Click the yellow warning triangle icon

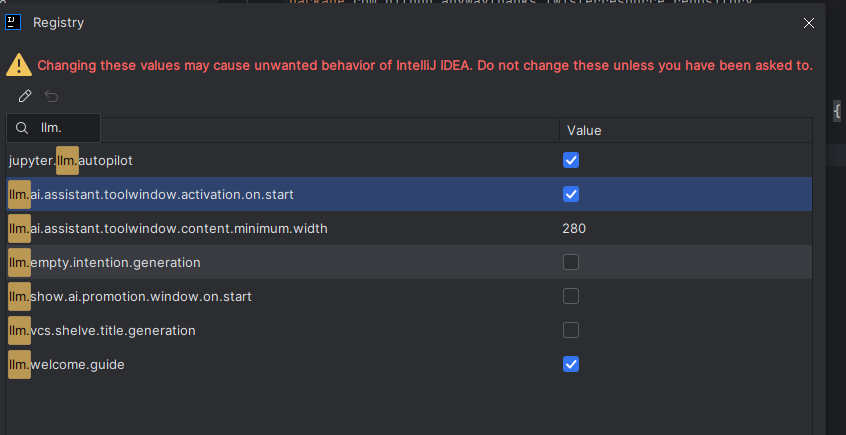pos(19,65)
